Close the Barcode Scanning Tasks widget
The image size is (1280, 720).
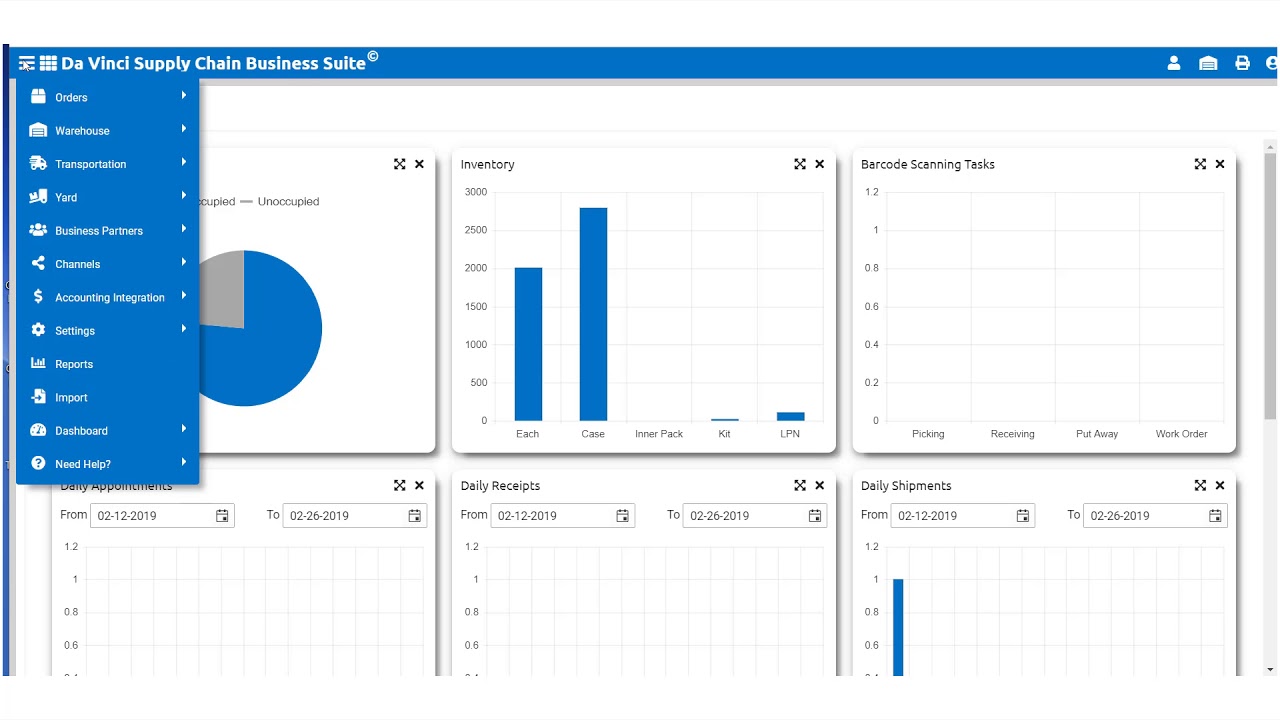coord(1220,164)
